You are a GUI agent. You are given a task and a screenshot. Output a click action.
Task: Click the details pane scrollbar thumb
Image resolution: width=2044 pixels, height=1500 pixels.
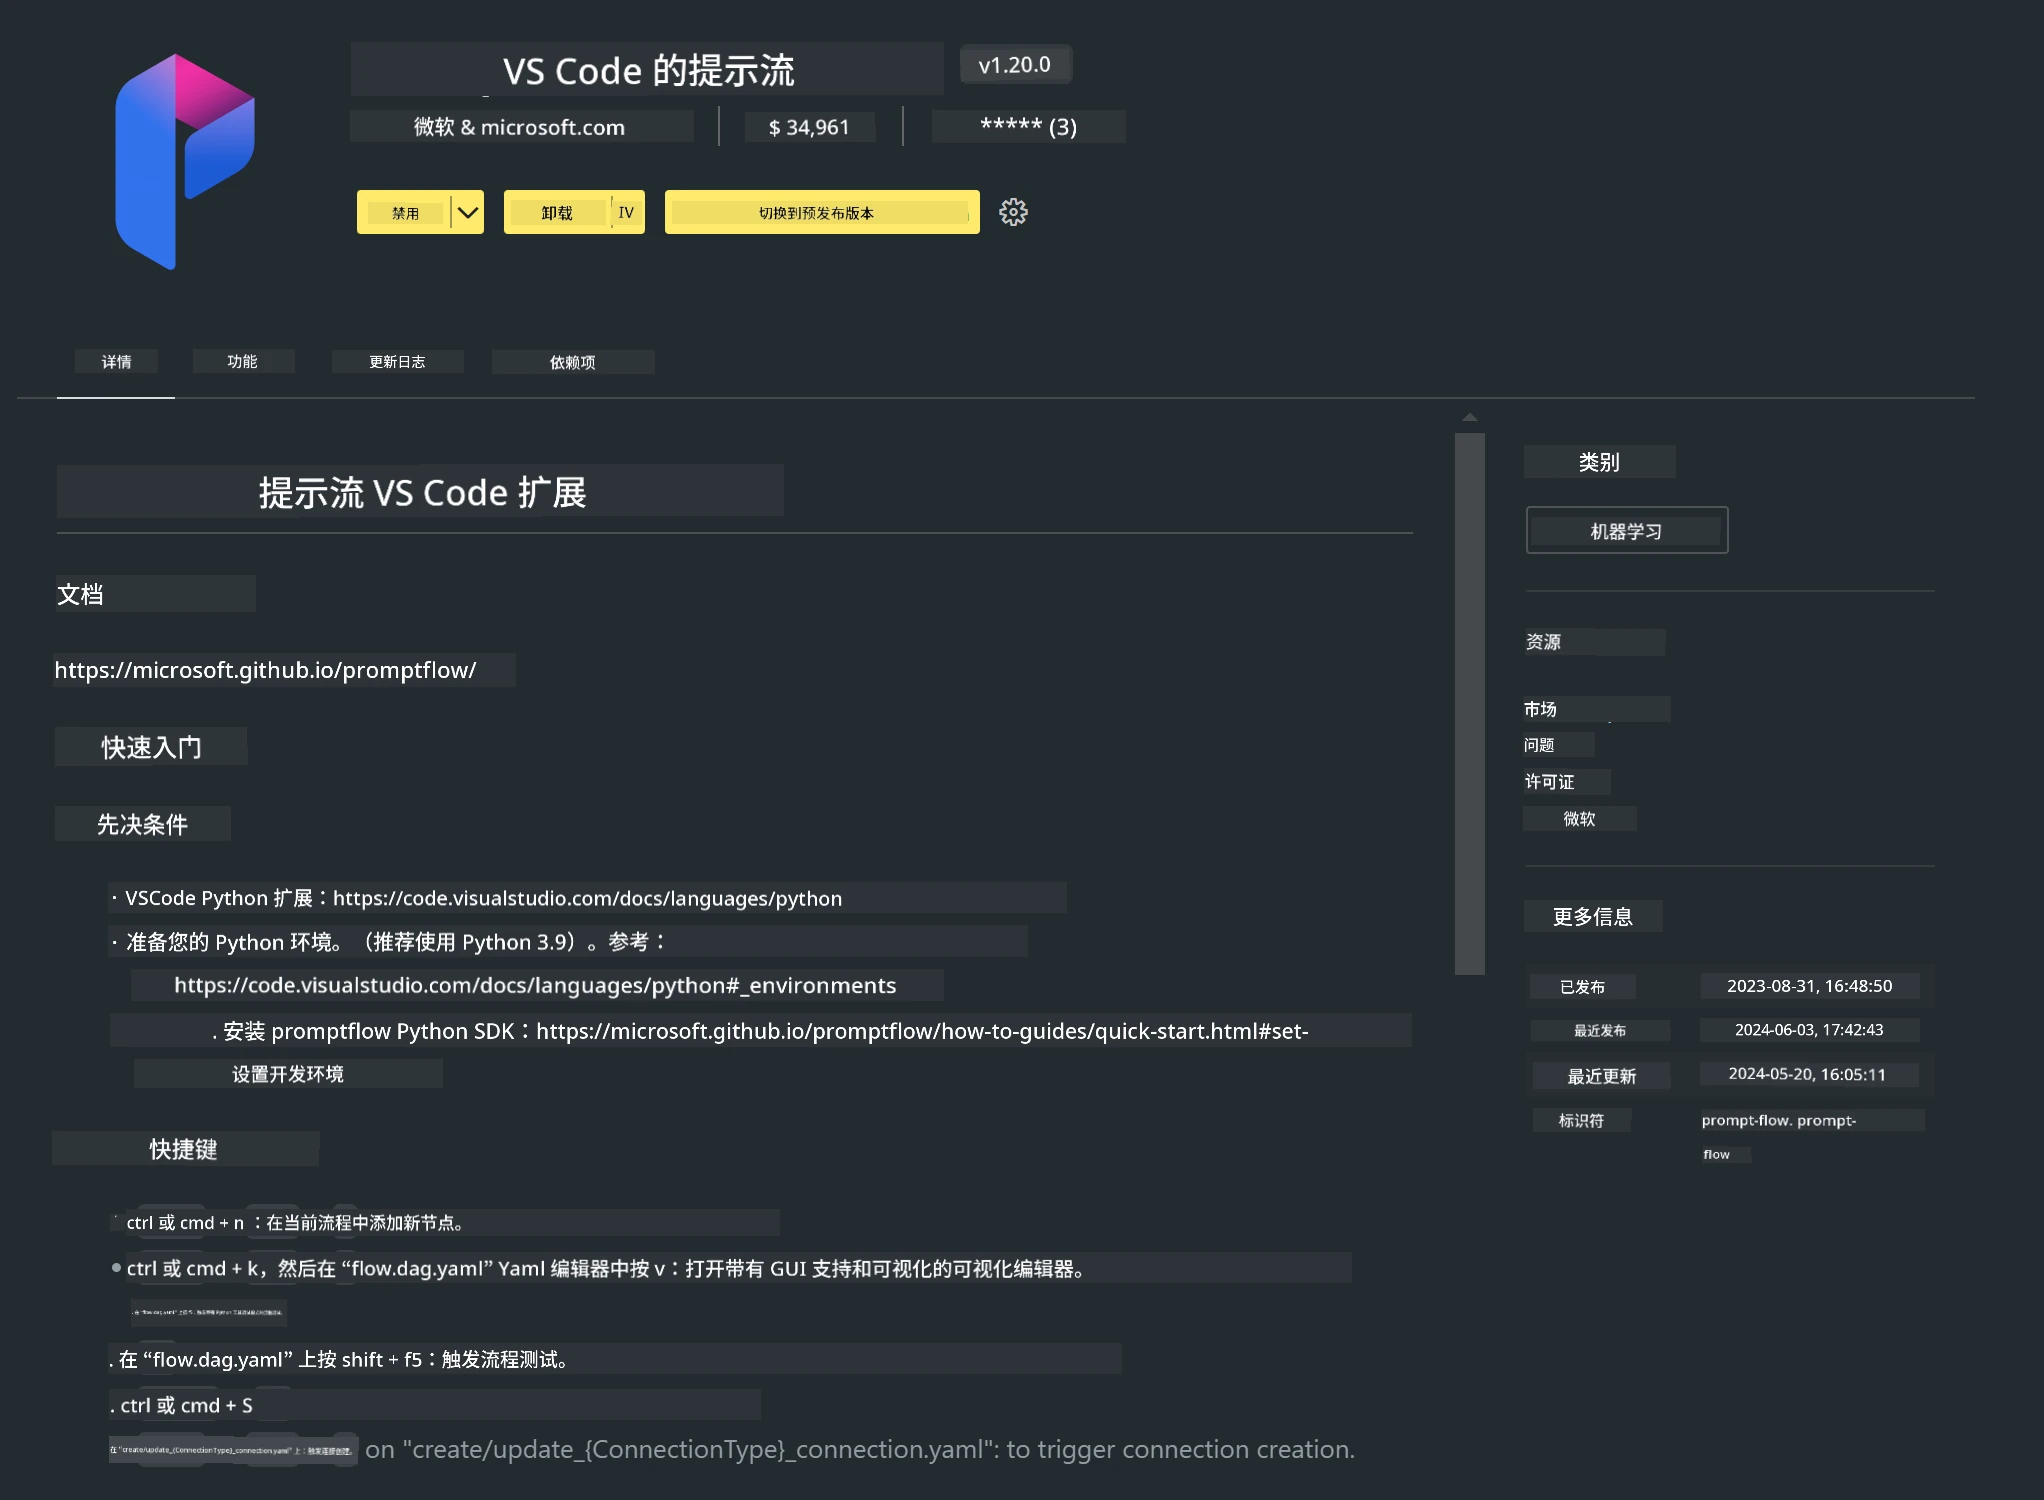click(x=1470, y=703)
